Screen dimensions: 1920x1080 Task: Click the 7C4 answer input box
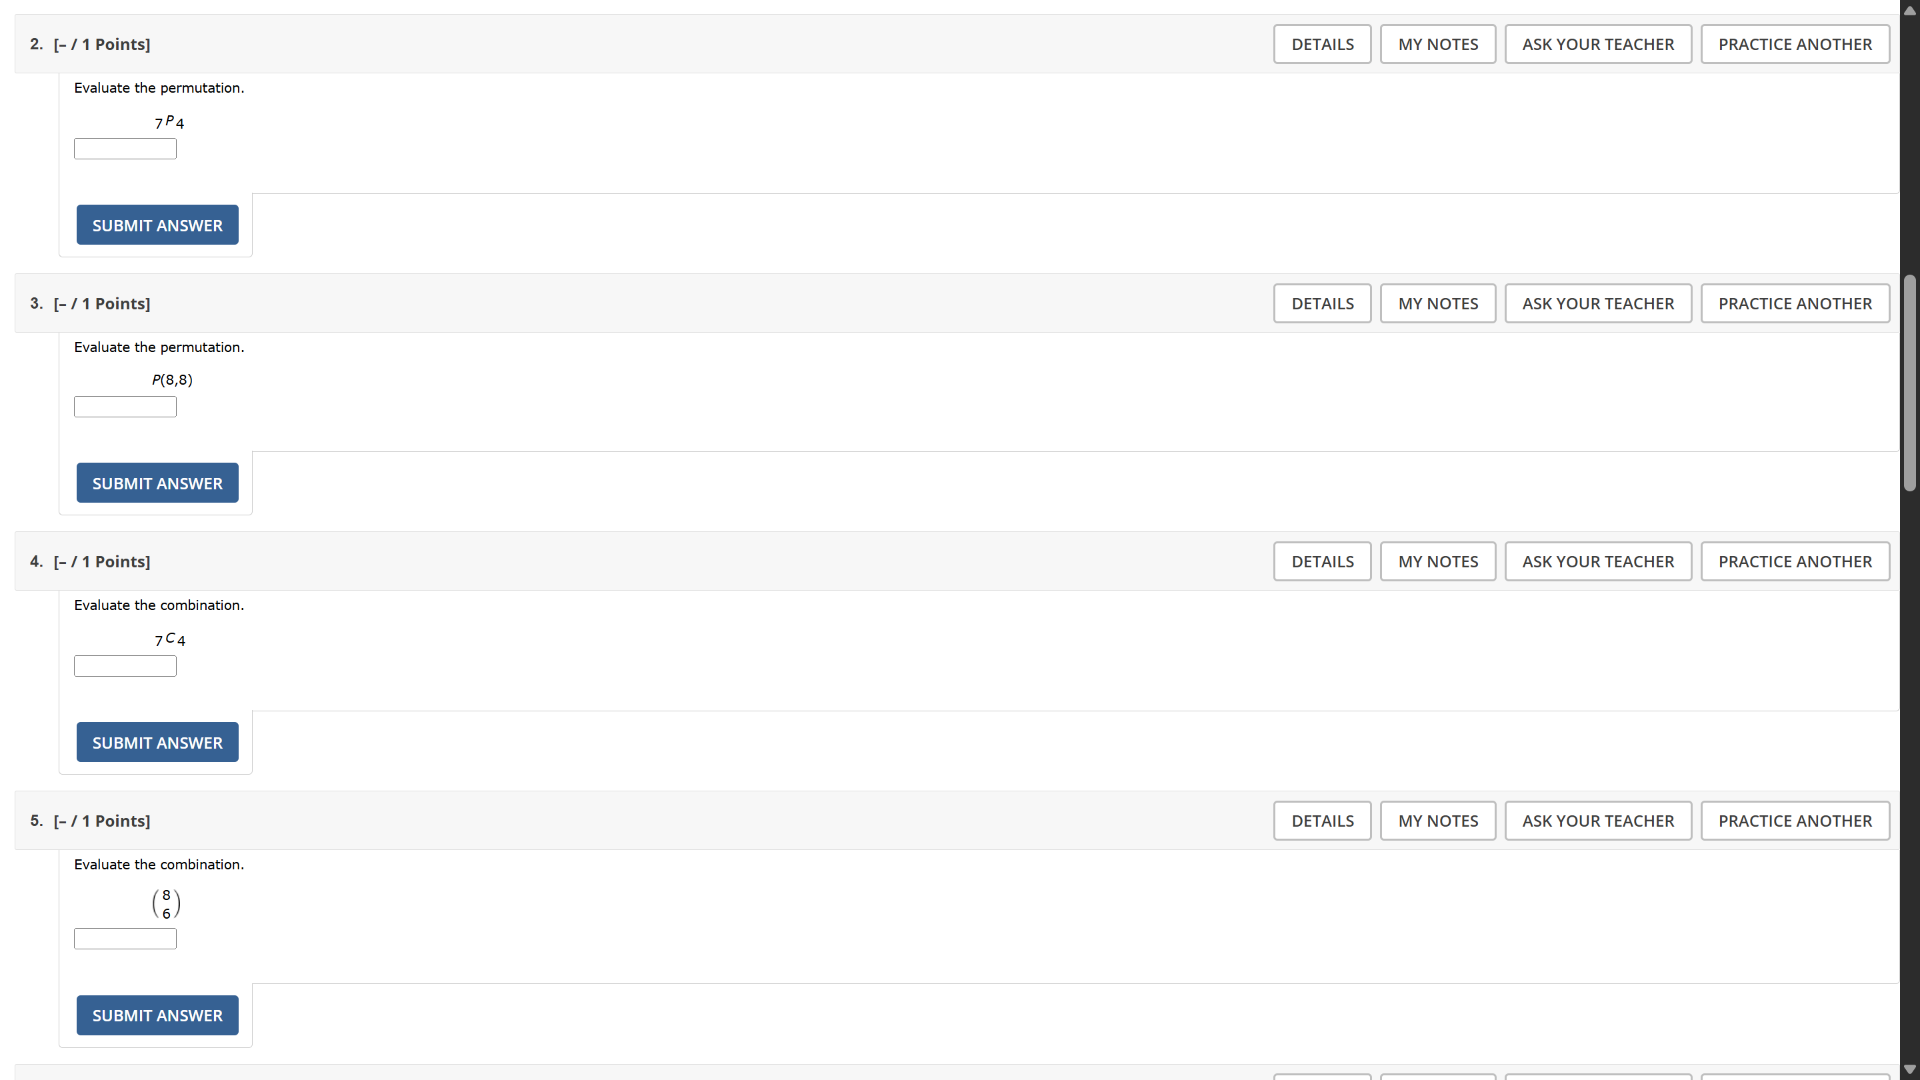coord(125,666)
